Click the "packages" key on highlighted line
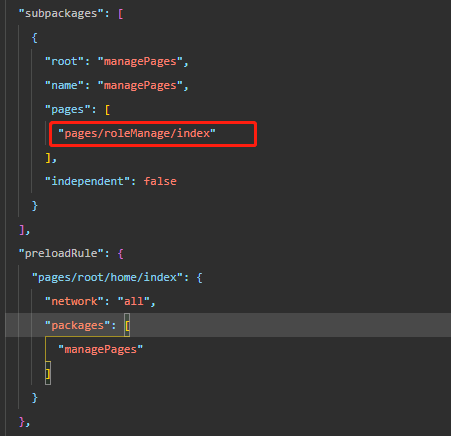 pos(77,325)
